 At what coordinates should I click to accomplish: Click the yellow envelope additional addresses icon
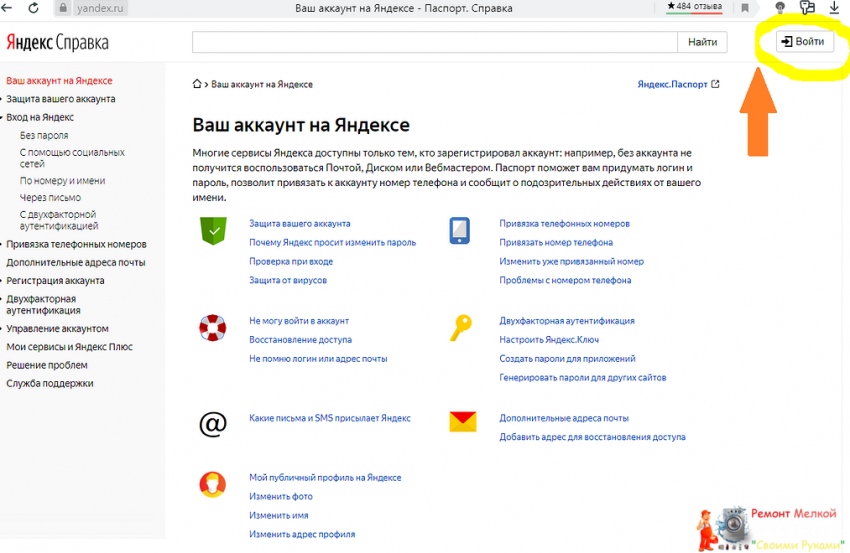point(461,421)
